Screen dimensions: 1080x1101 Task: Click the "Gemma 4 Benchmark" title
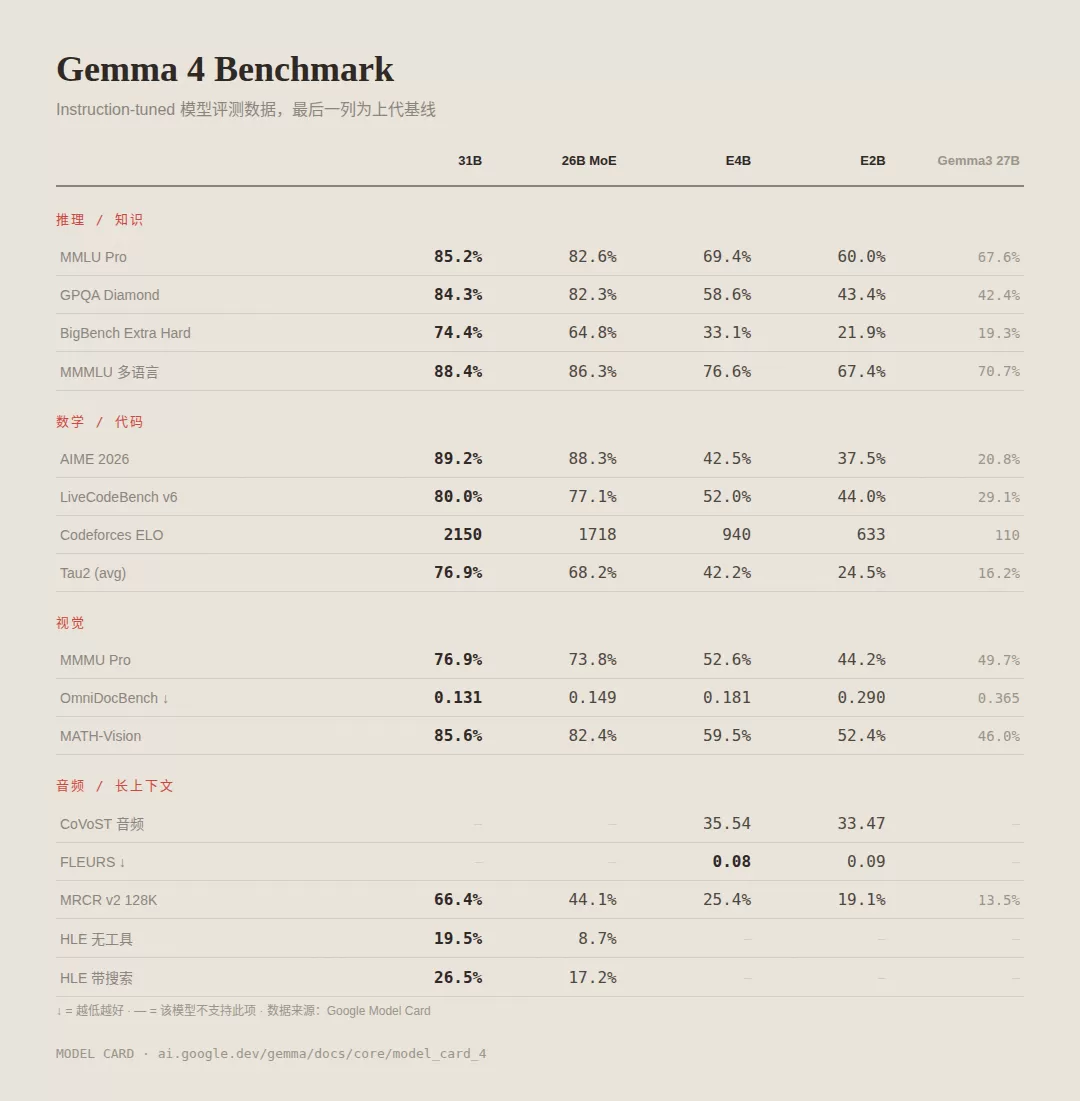[x=225, y=70]
